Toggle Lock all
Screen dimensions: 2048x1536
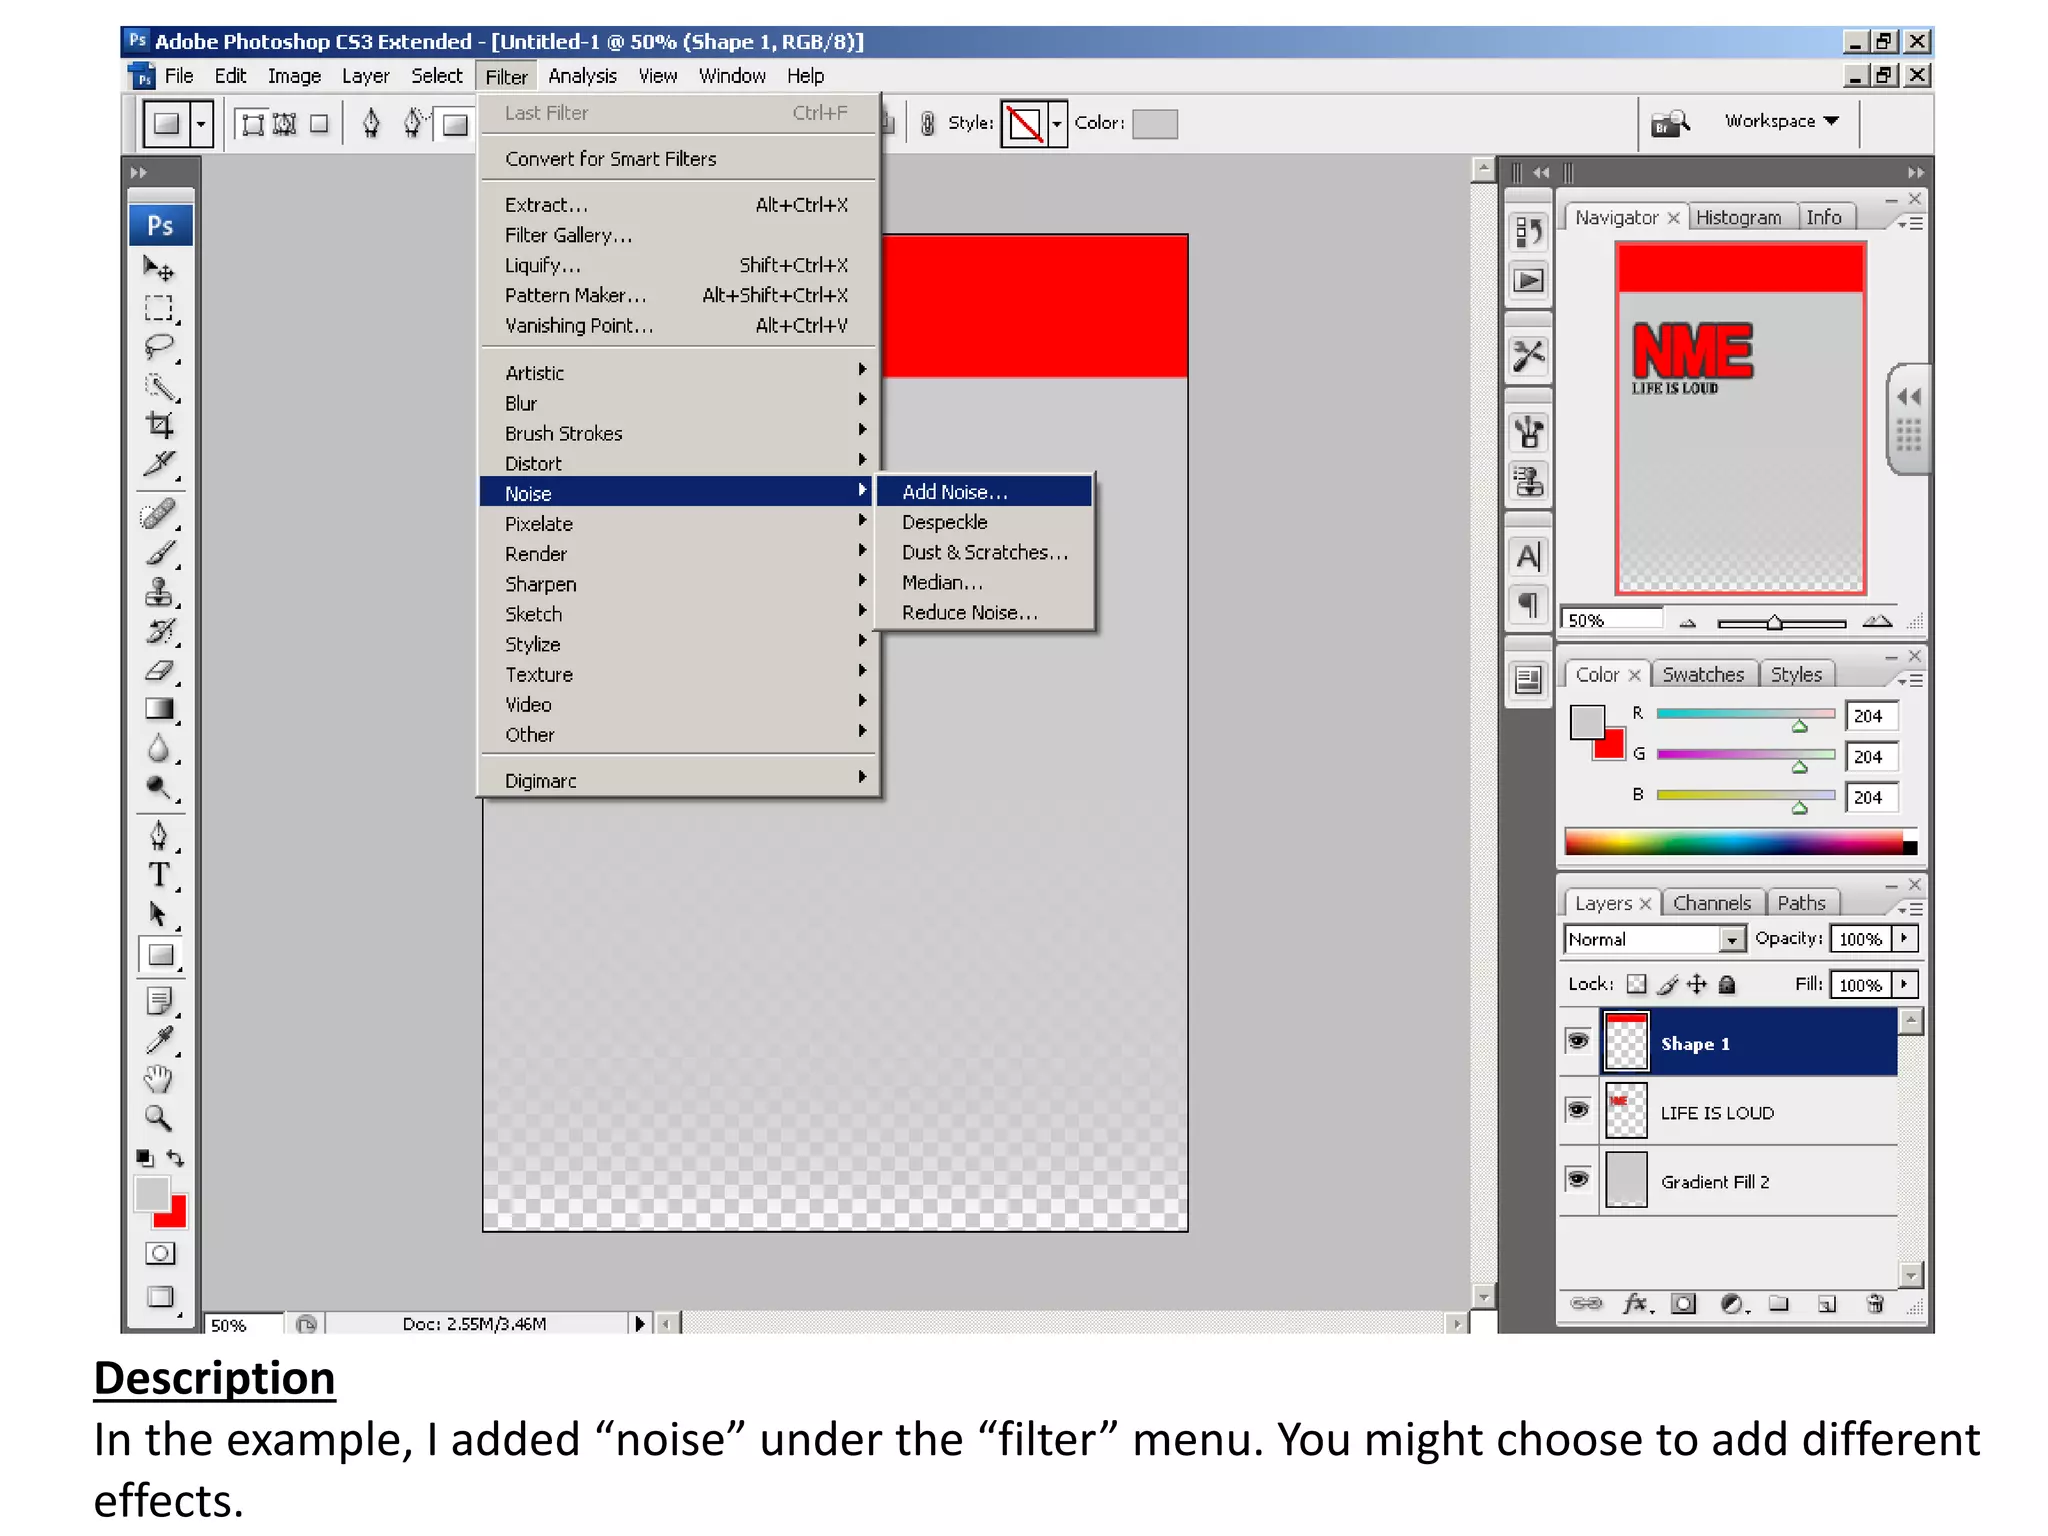tap(1727, 984)
